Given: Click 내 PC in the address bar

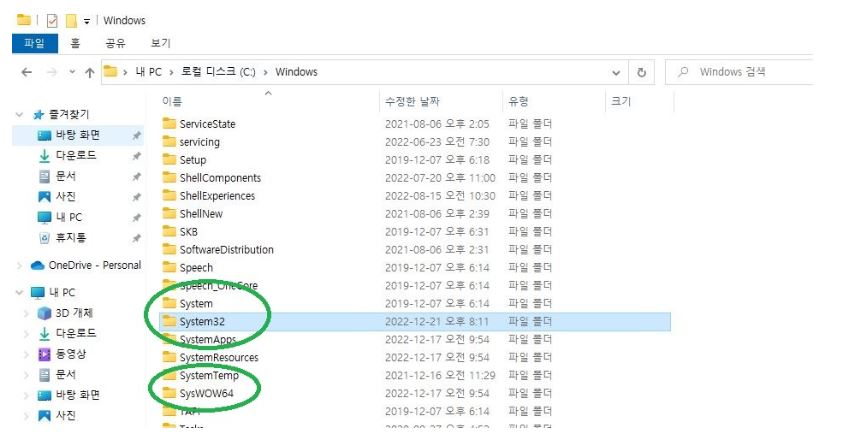Looking at the screenshot, I should 149,72.
